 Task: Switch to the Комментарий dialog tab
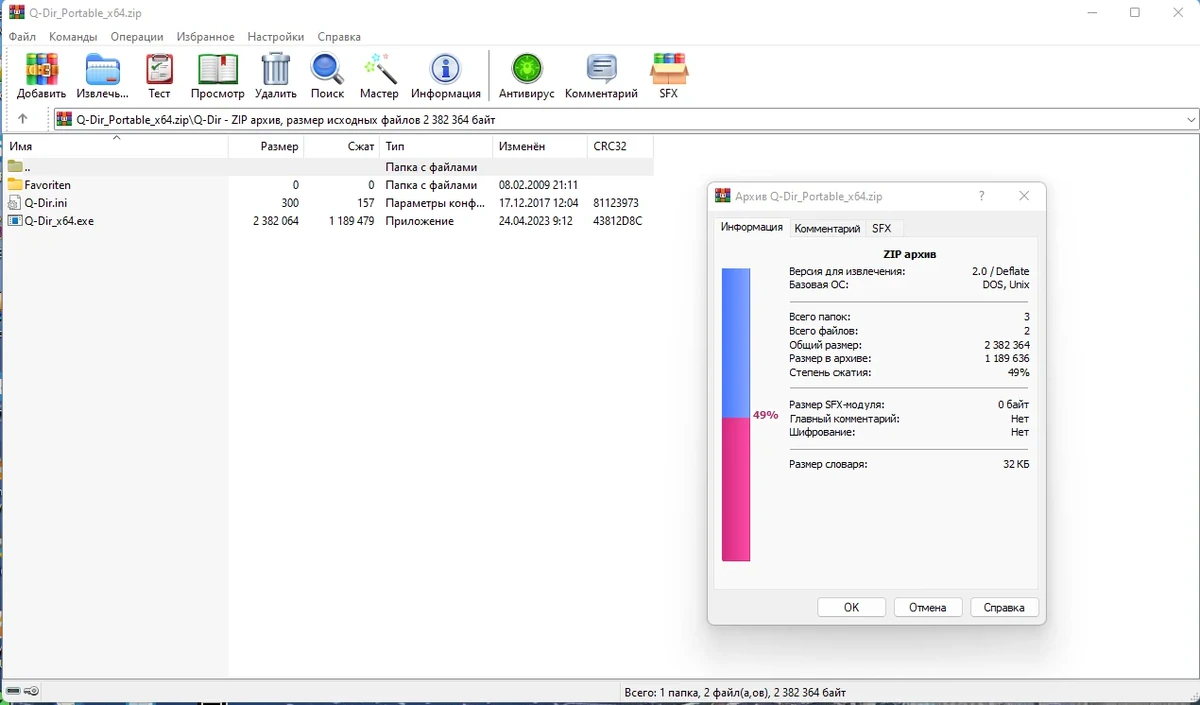click(827, 228)
